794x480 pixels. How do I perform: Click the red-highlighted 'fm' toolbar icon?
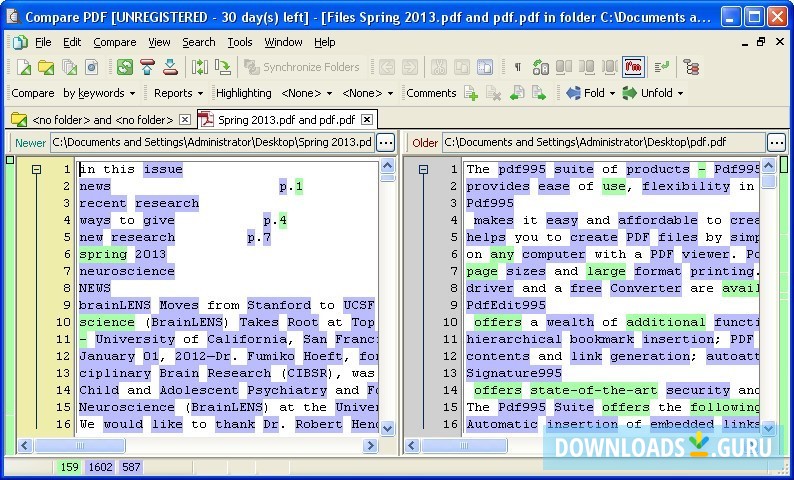[633, 67]
